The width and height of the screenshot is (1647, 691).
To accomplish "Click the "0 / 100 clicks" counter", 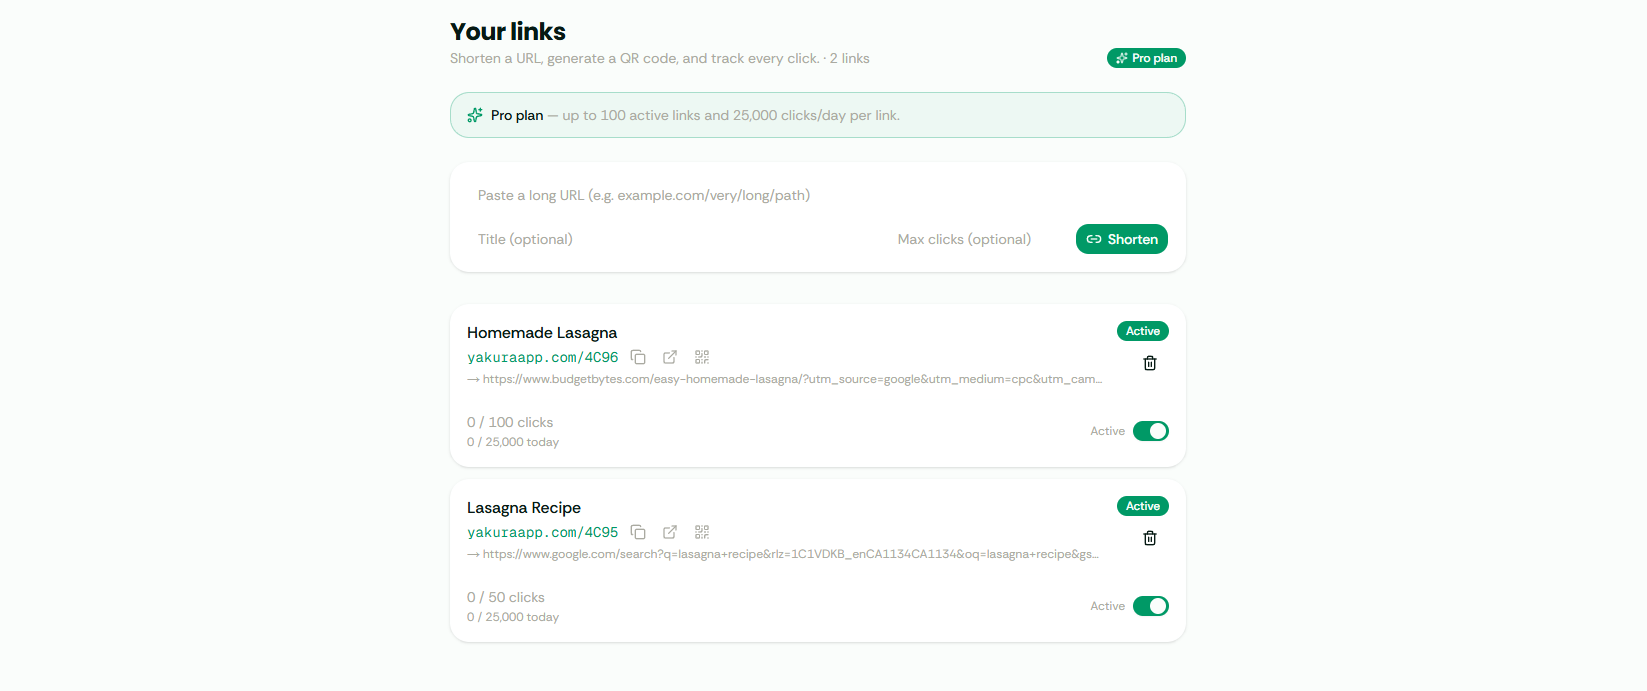I will coord(510,422).
